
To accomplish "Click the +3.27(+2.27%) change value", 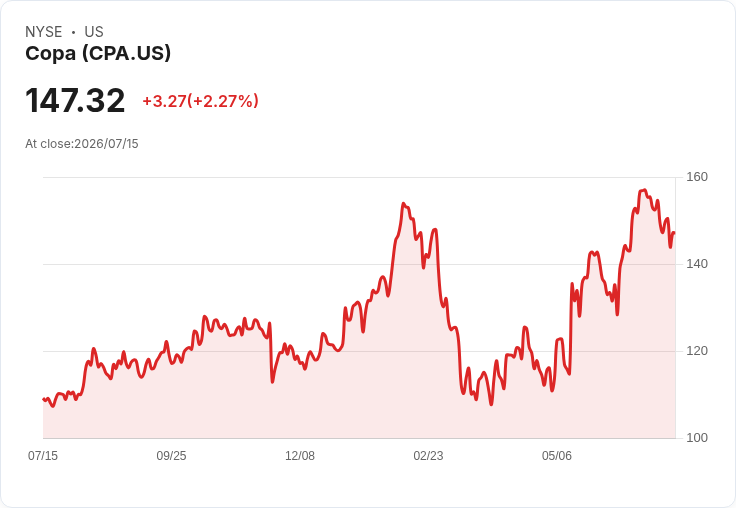I will click(200, 101).
